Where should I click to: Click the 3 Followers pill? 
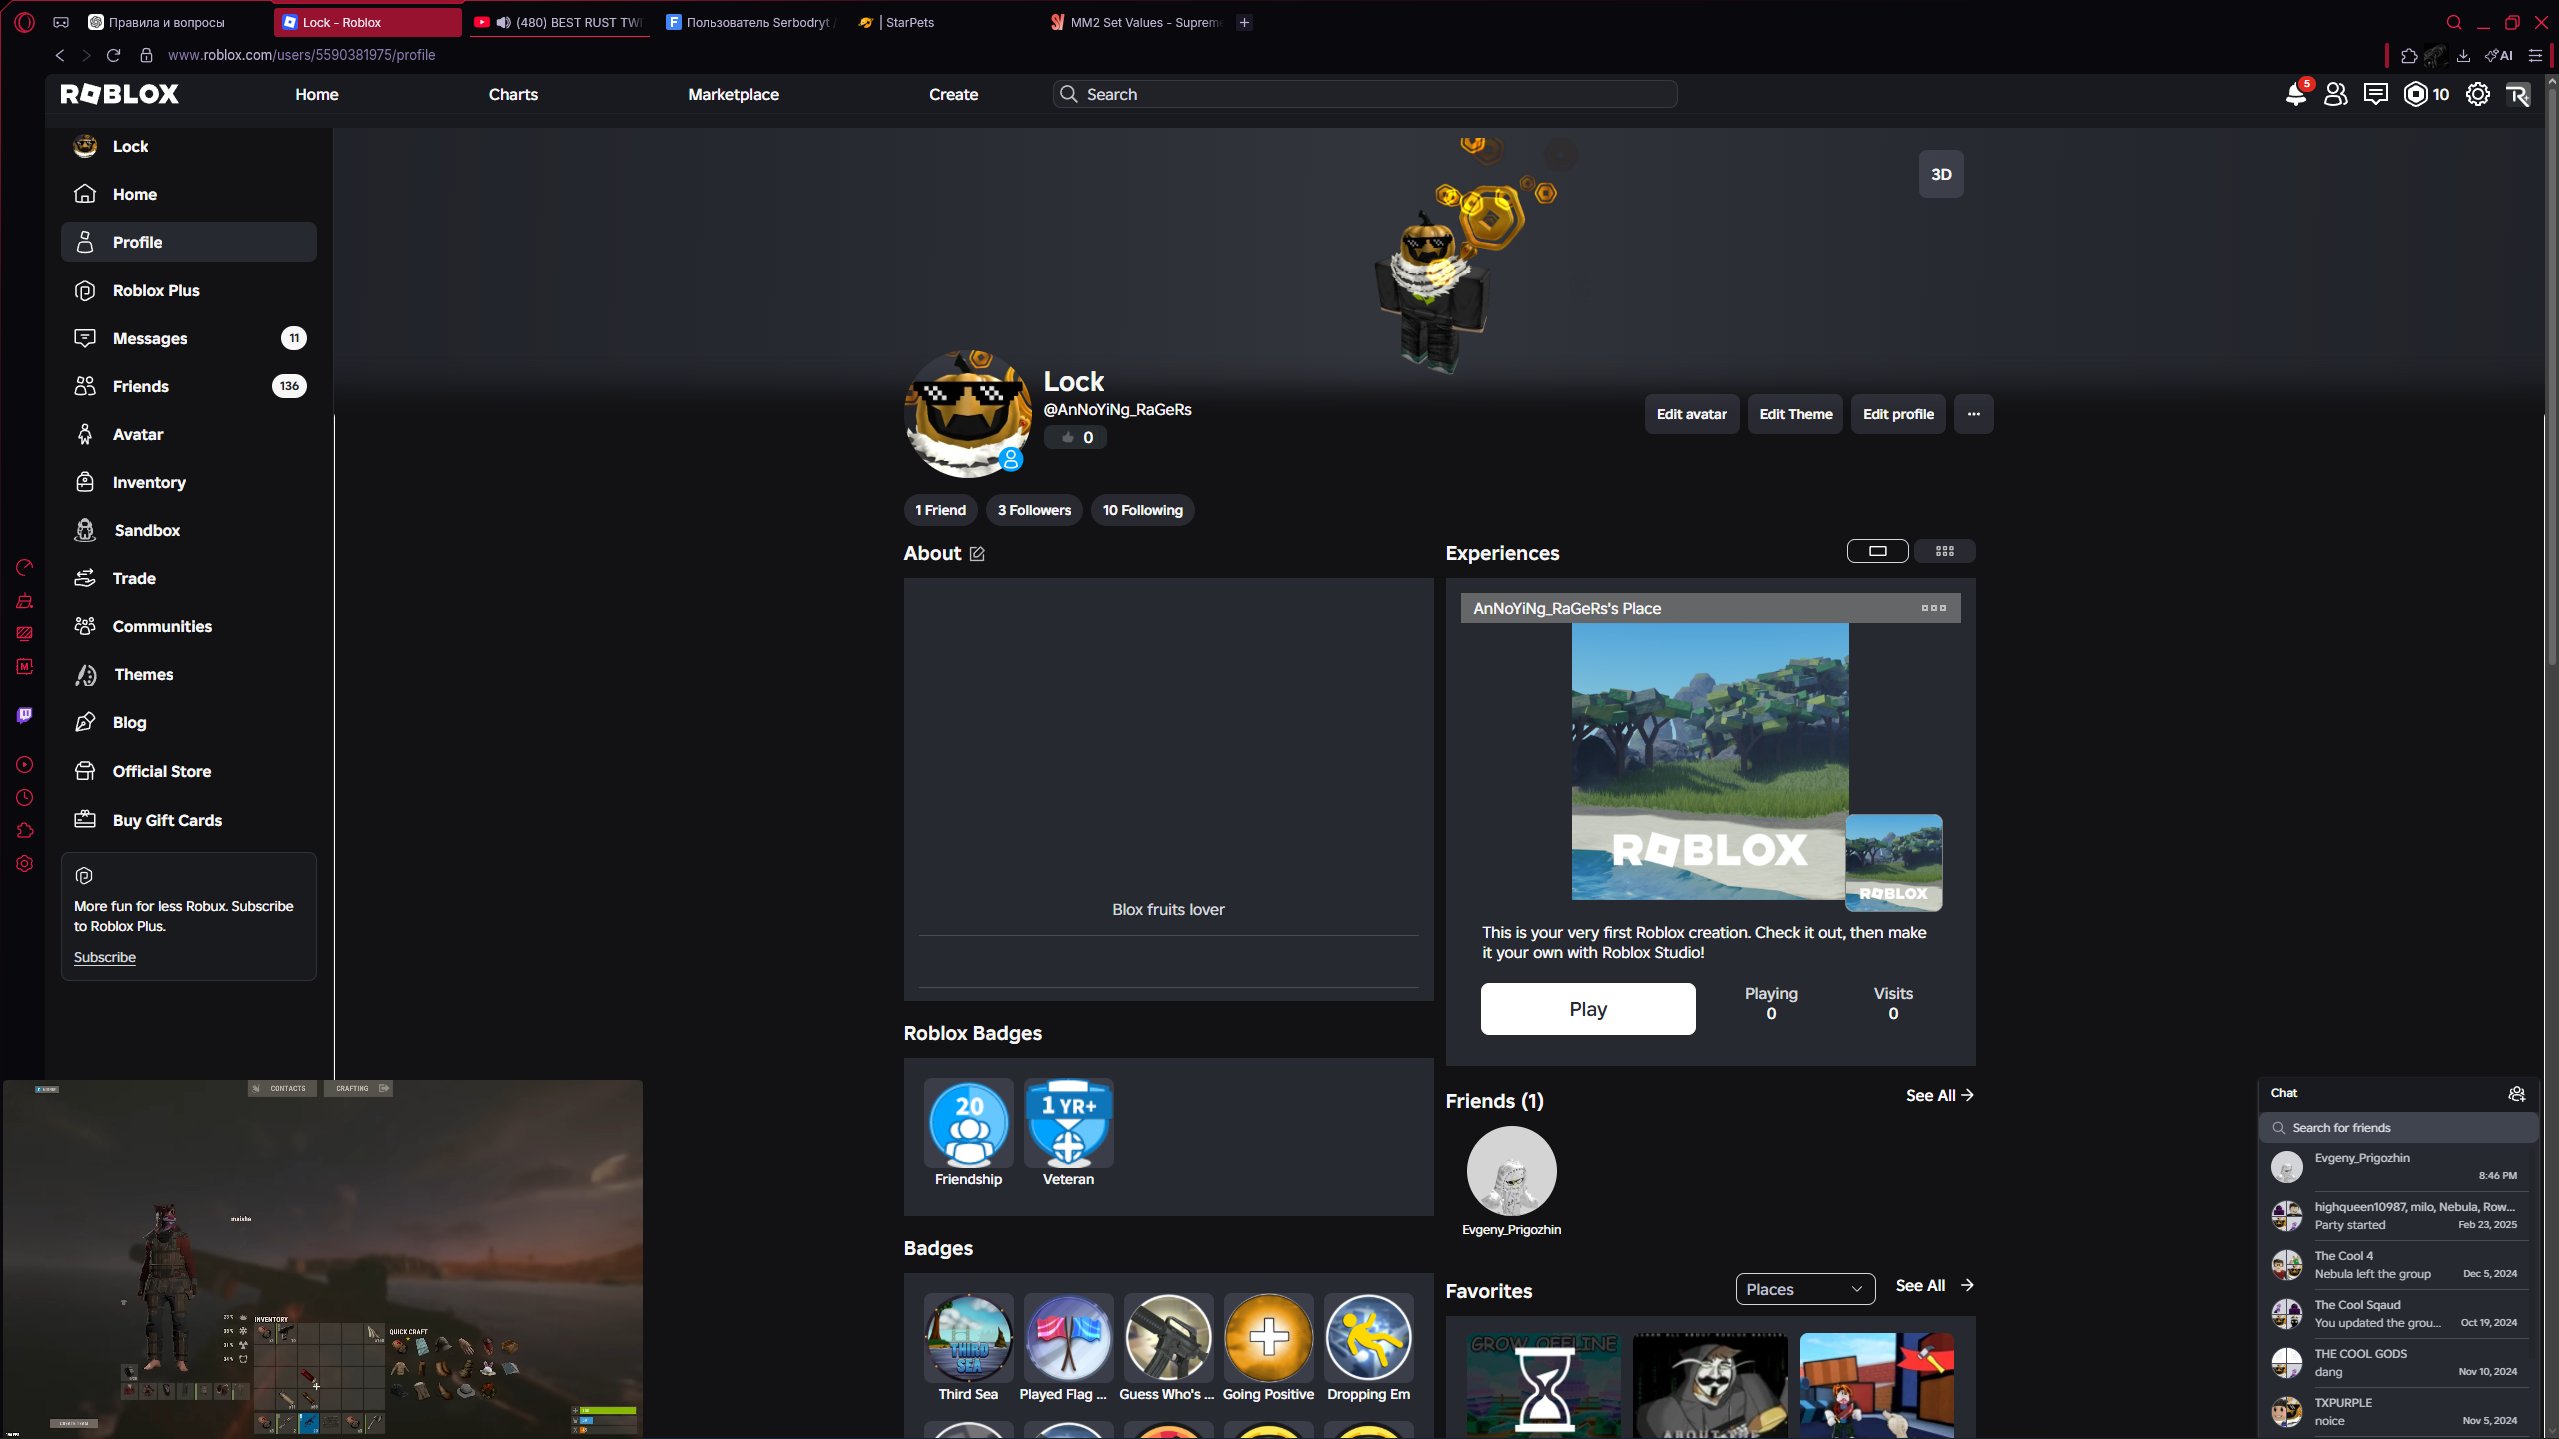point(1034,510)
